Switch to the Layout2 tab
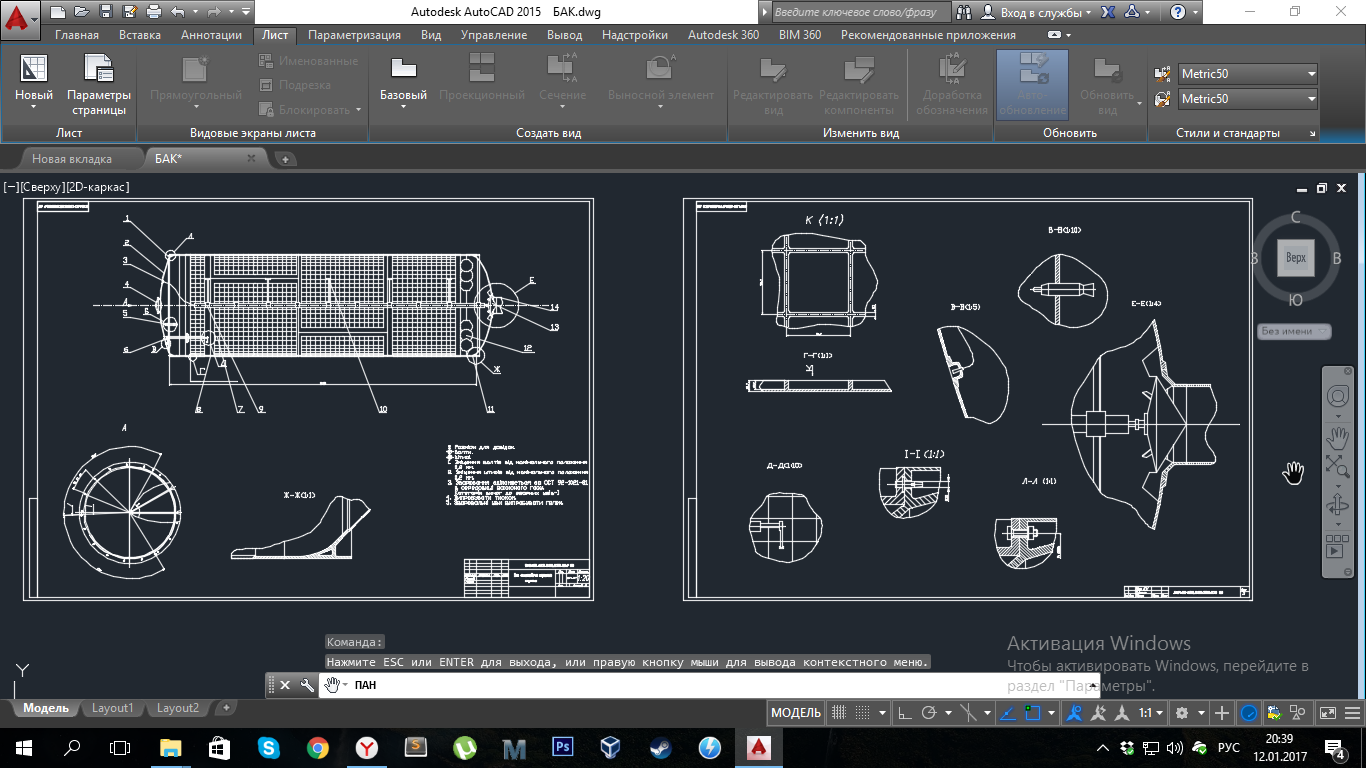 (178, 708)
